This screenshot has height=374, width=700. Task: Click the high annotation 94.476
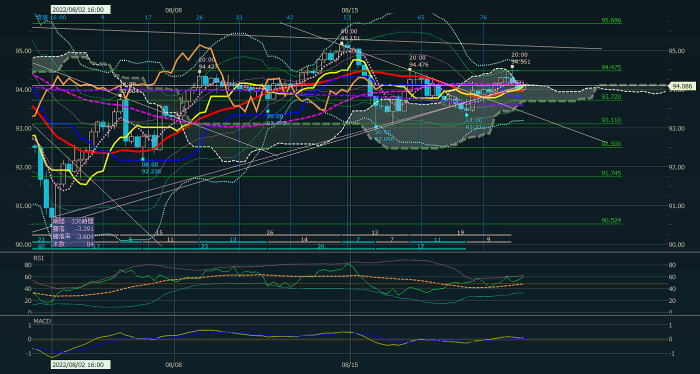418,65
